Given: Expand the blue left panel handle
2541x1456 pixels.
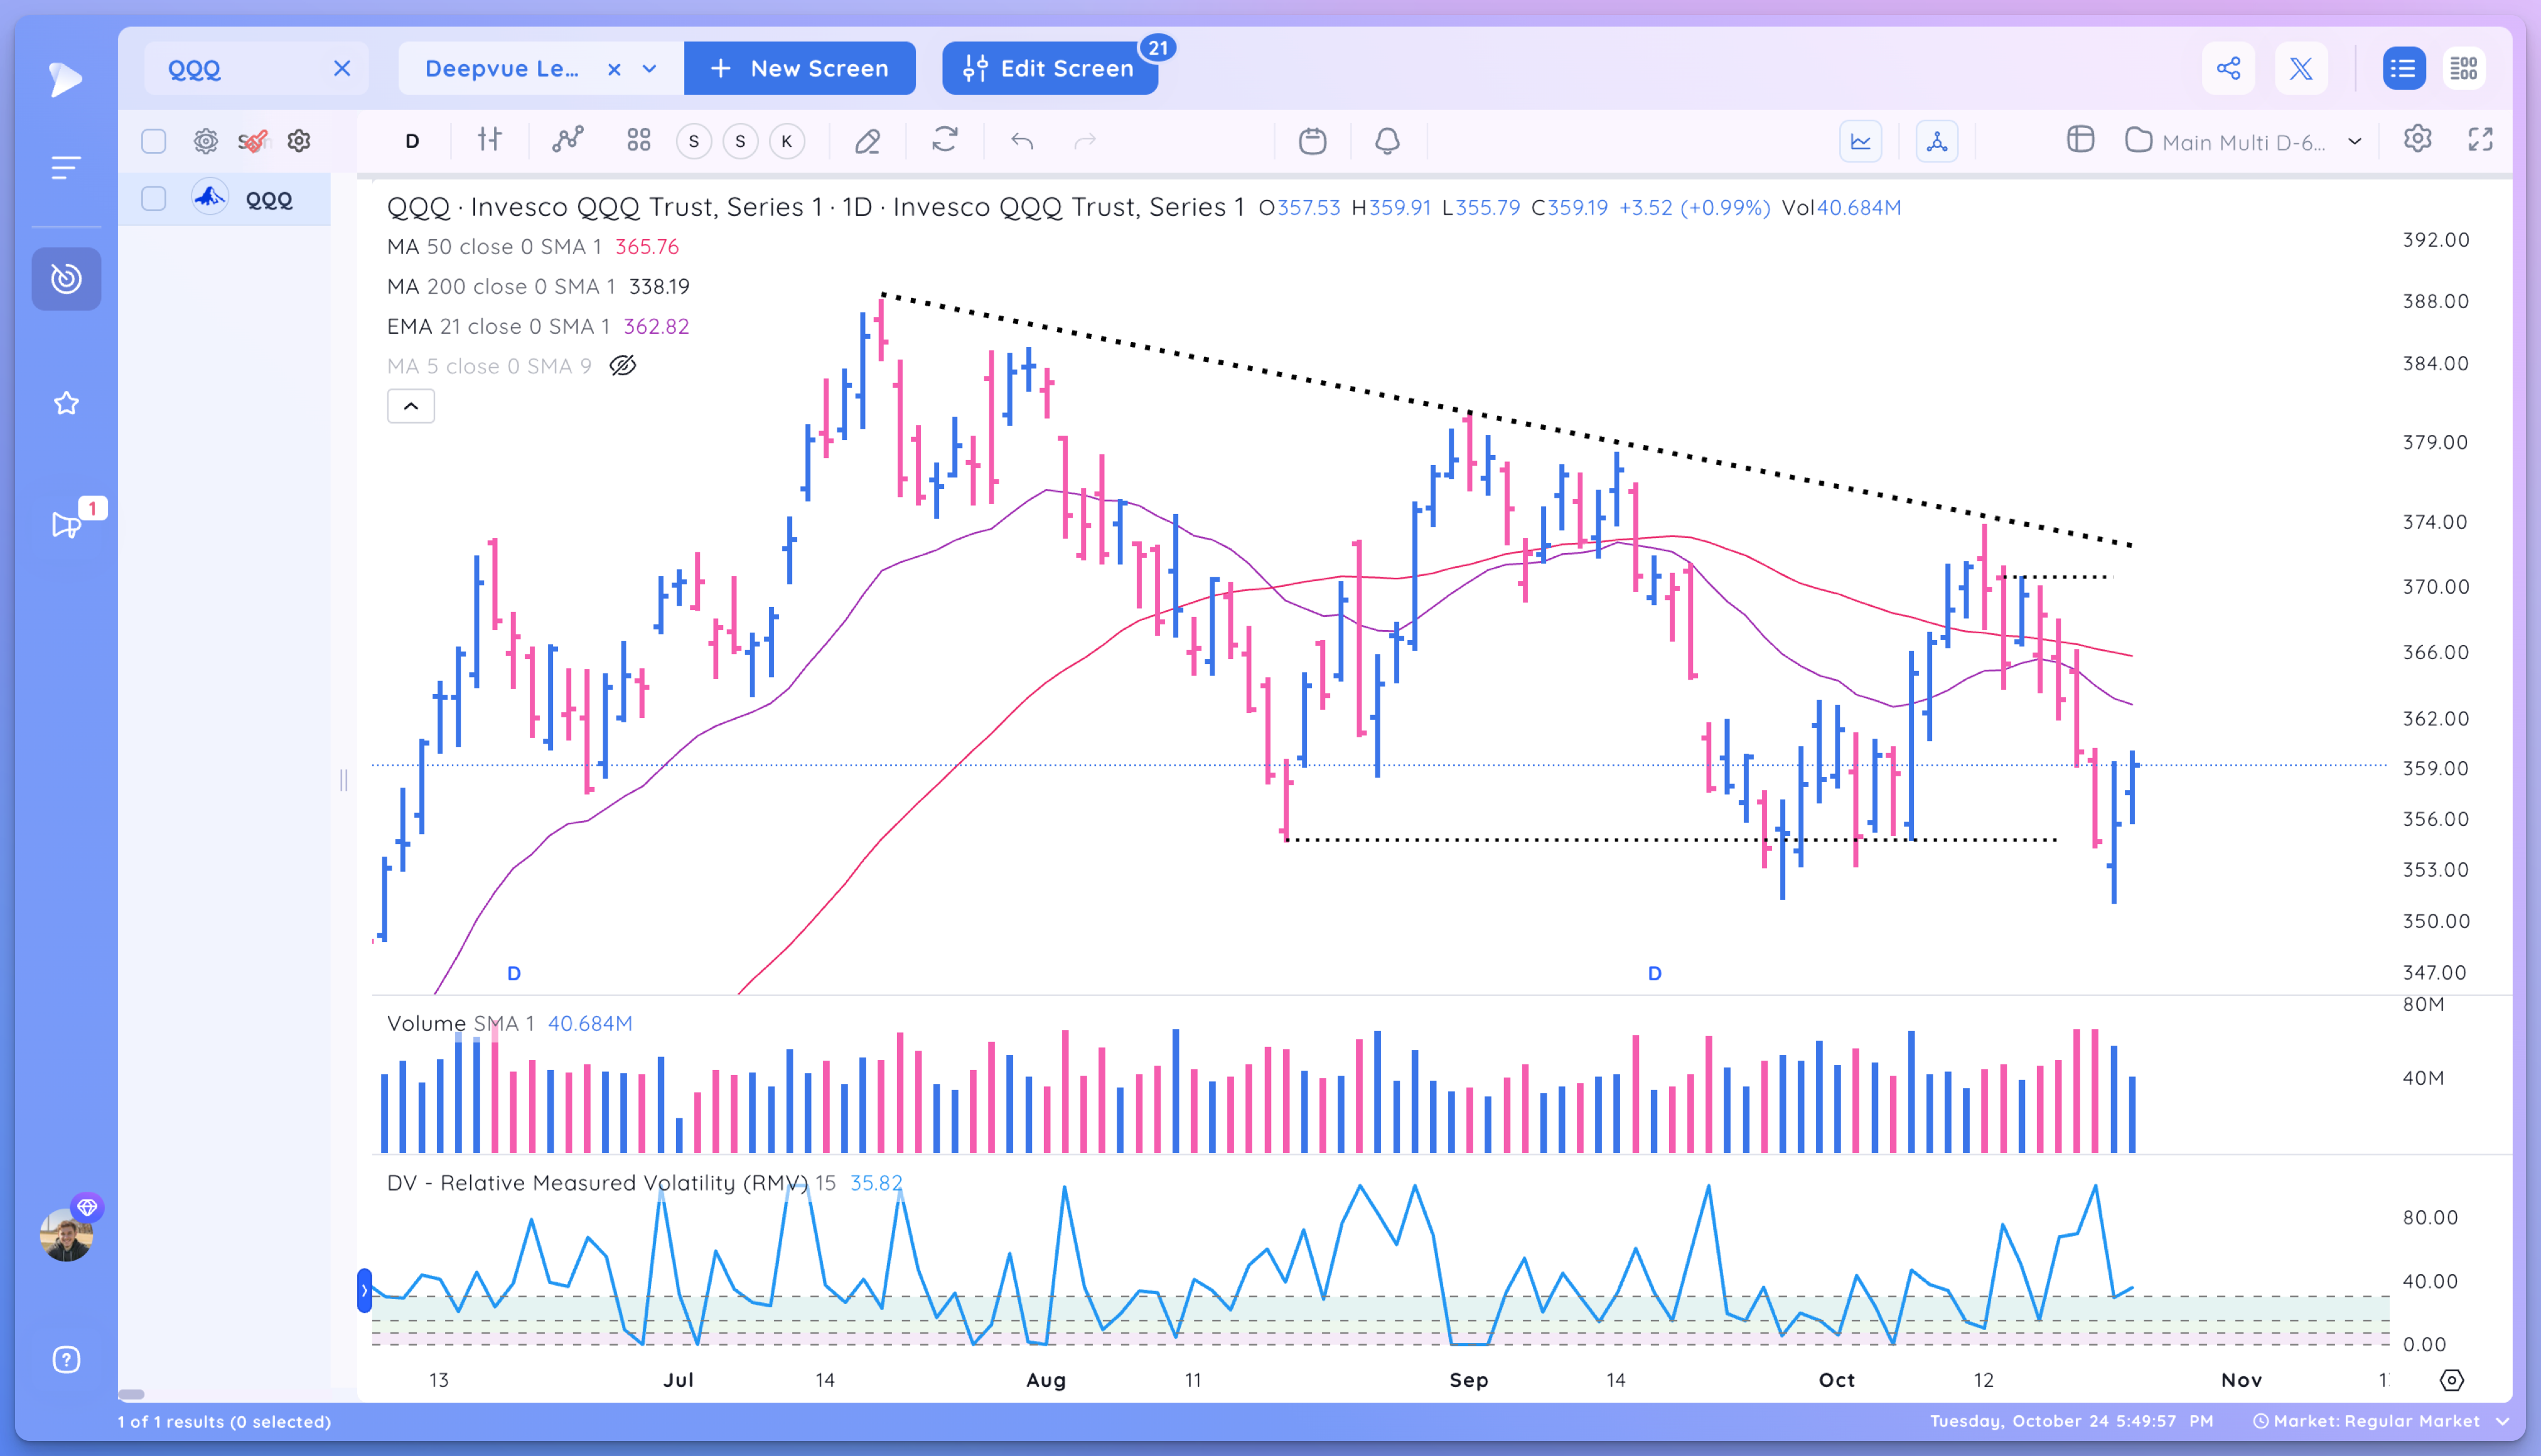Looking at the screenshot, I should coord(365,1291).
